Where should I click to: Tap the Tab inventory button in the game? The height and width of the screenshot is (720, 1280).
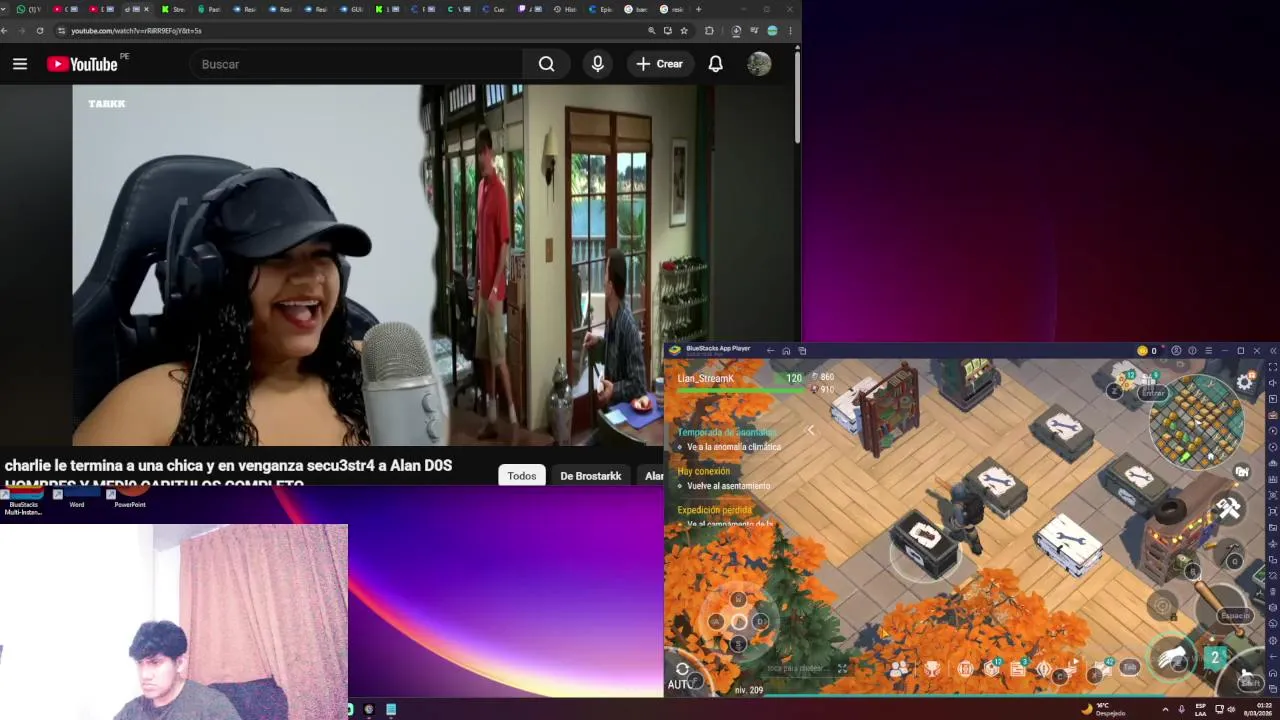coord(1130,667)
